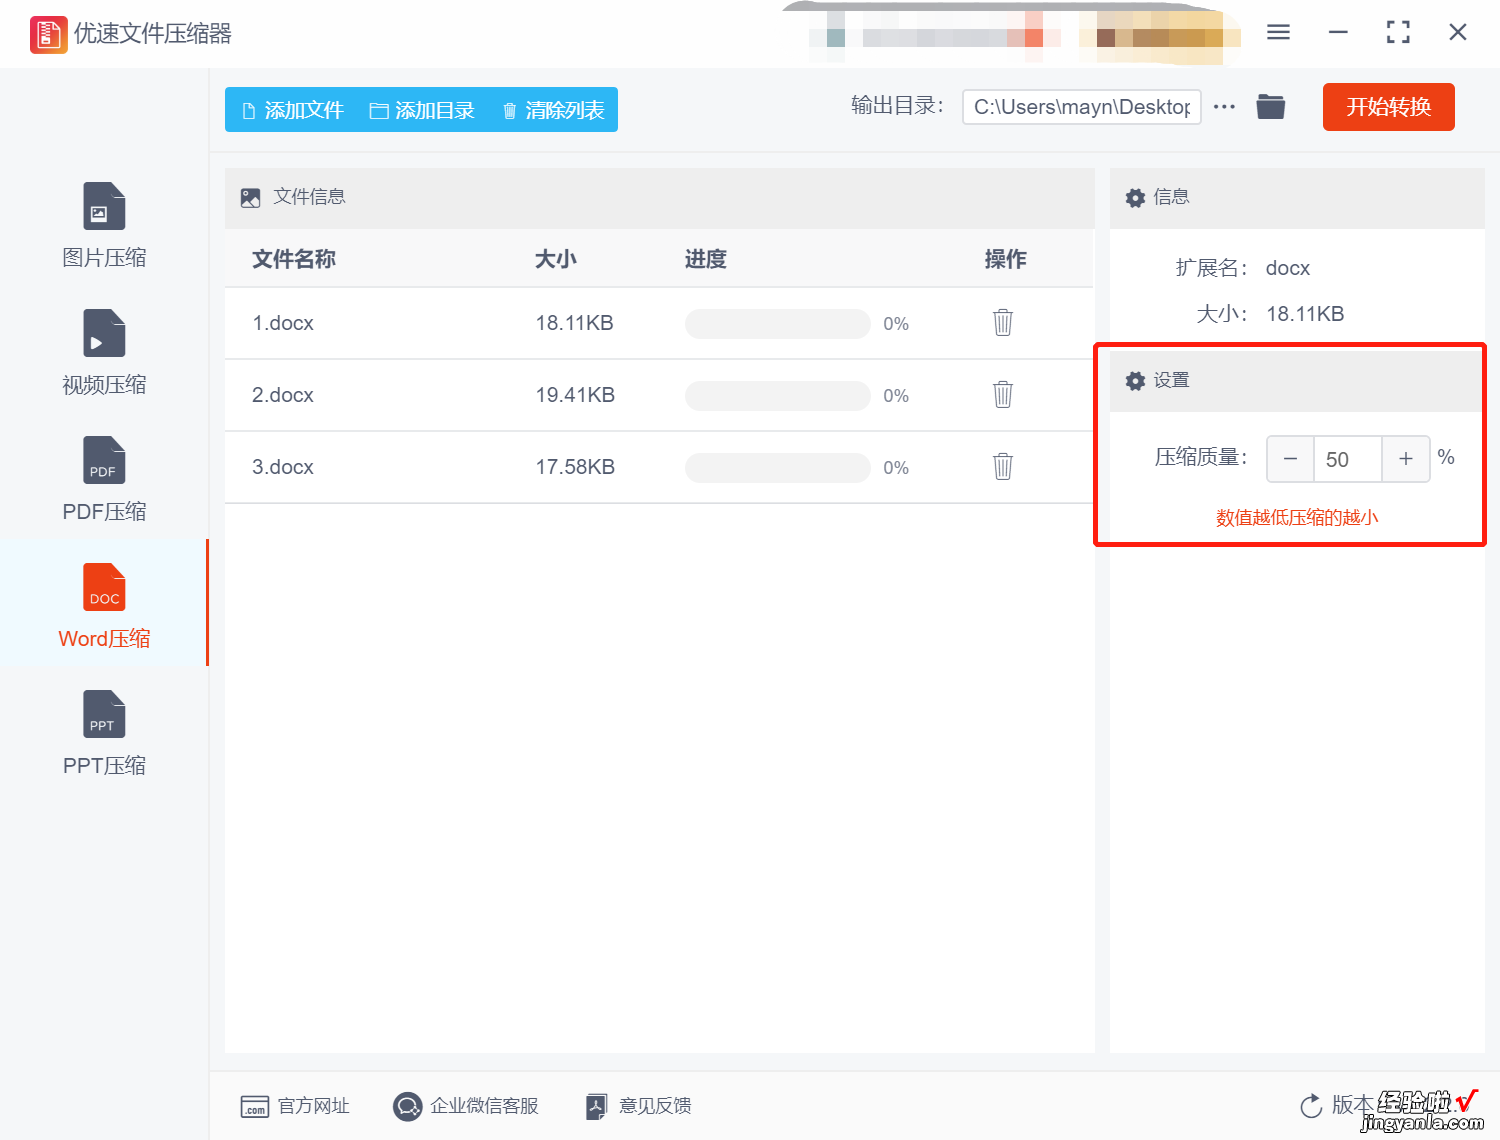Start conversion with 开始转换 button

(1388, 107)
